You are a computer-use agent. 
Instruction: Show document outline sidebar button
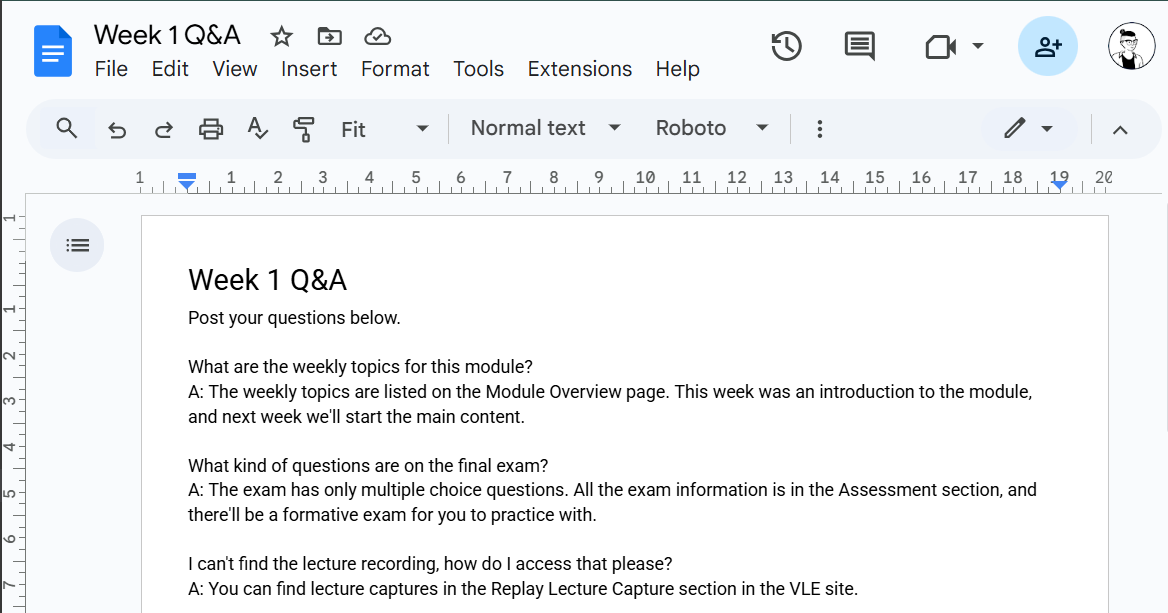[77, 245]
